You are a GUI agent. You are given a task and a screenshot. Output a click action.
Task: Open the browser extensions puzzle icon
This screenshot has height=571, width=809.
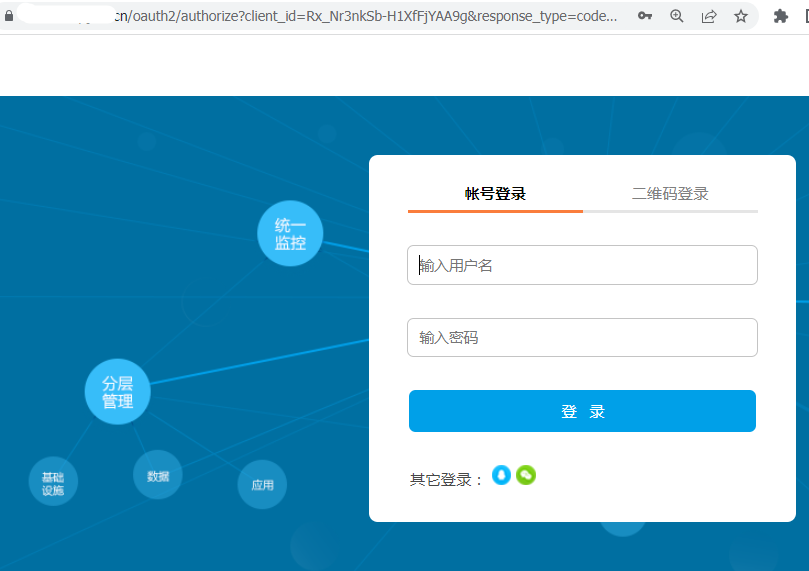[x=781, y=16]
